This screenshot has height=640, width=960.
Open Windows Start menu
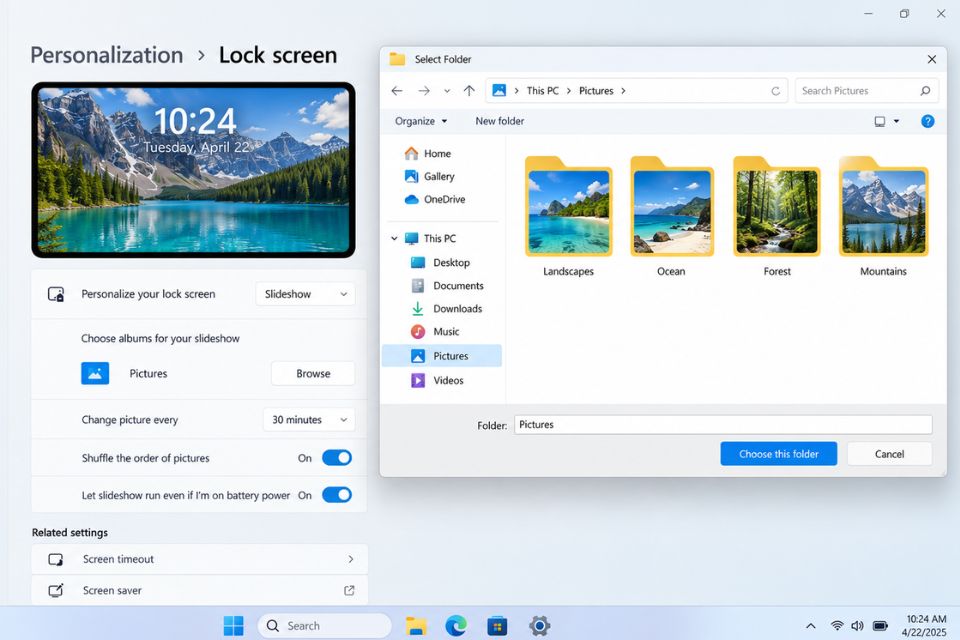coord(233,625)
